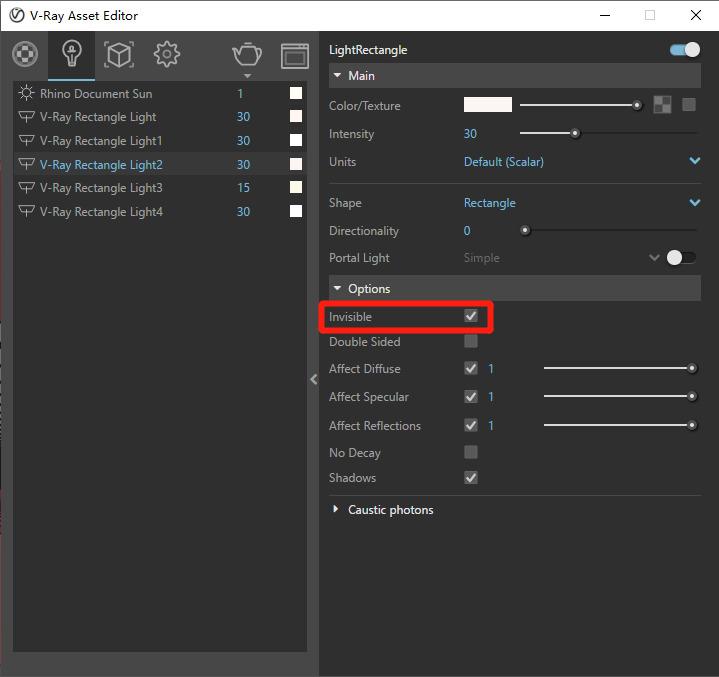
Task: Edit the Intensity value field
Action: coord(470,134)
